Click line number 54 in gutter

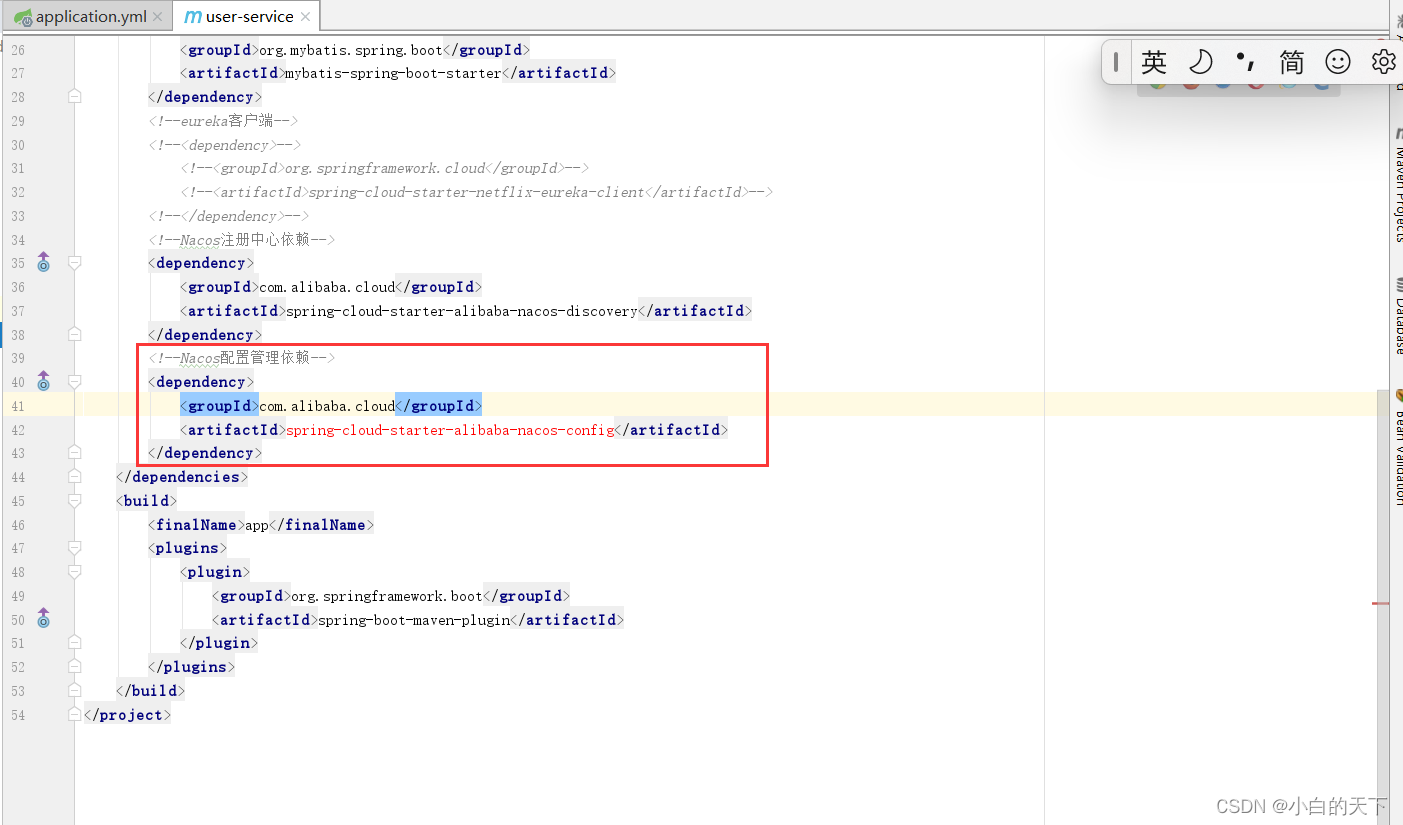[18, 715]
